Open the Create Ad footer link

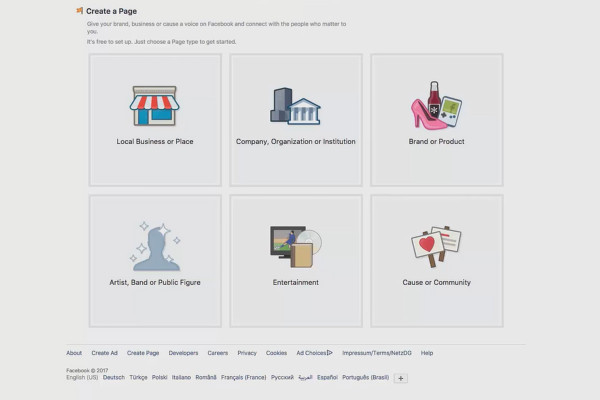click(104, 353)
